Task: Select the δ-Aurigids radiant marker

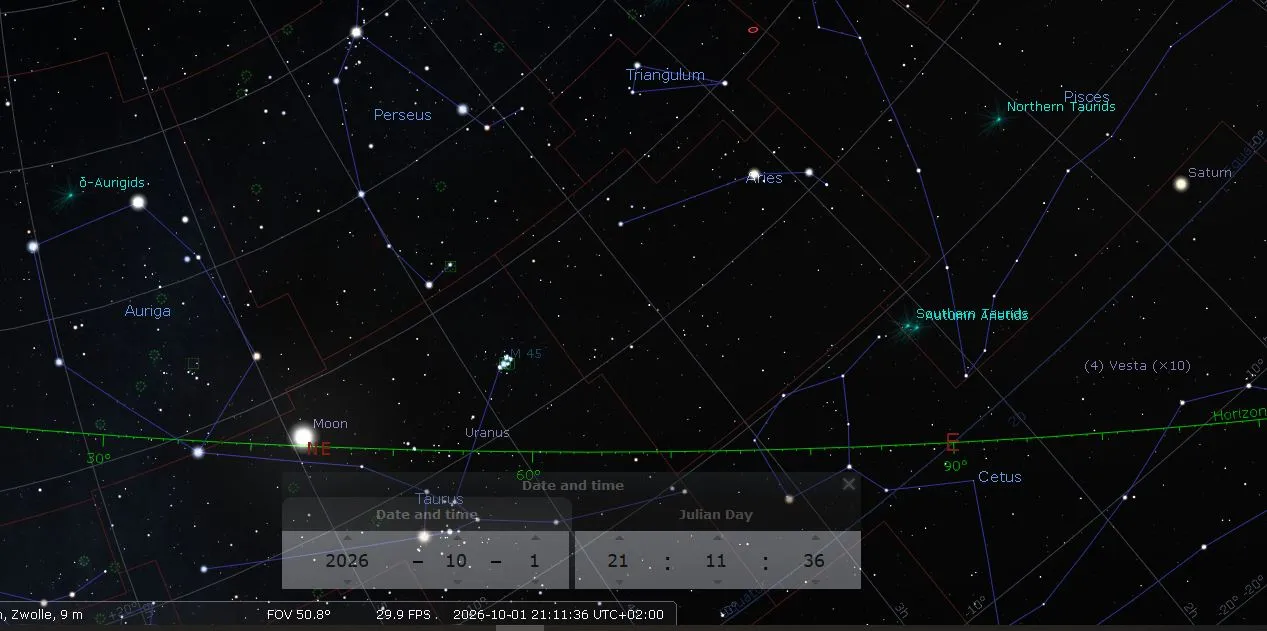Action: point(69,195)
